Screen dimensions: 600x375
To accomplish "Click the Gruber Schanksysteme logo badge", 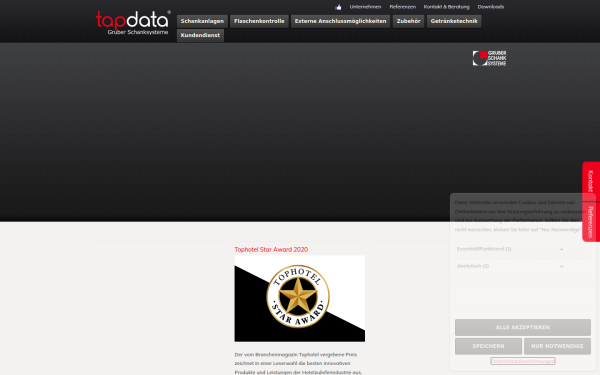I will point(489,58).
